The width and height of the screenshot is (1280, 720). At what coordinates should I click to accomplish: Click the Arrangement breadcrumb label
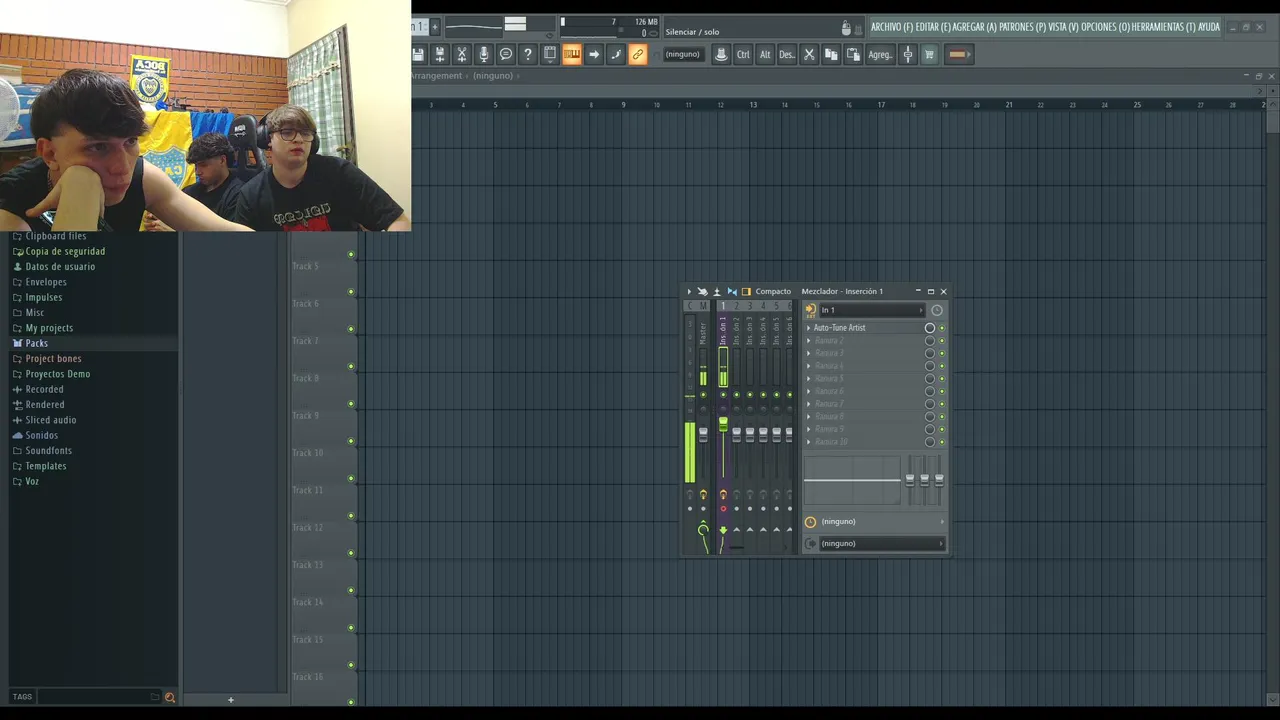click(x=436, y=76)
